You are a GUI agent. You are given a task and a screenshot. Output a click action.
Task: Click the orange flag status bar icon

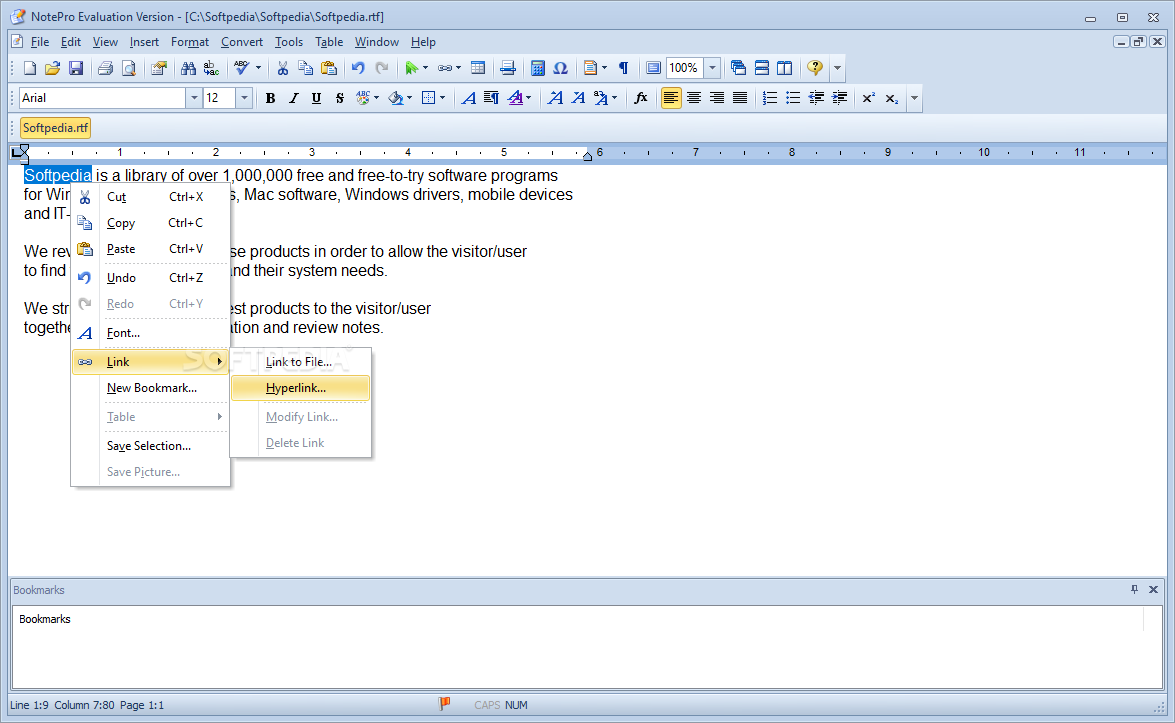point(444,704)
